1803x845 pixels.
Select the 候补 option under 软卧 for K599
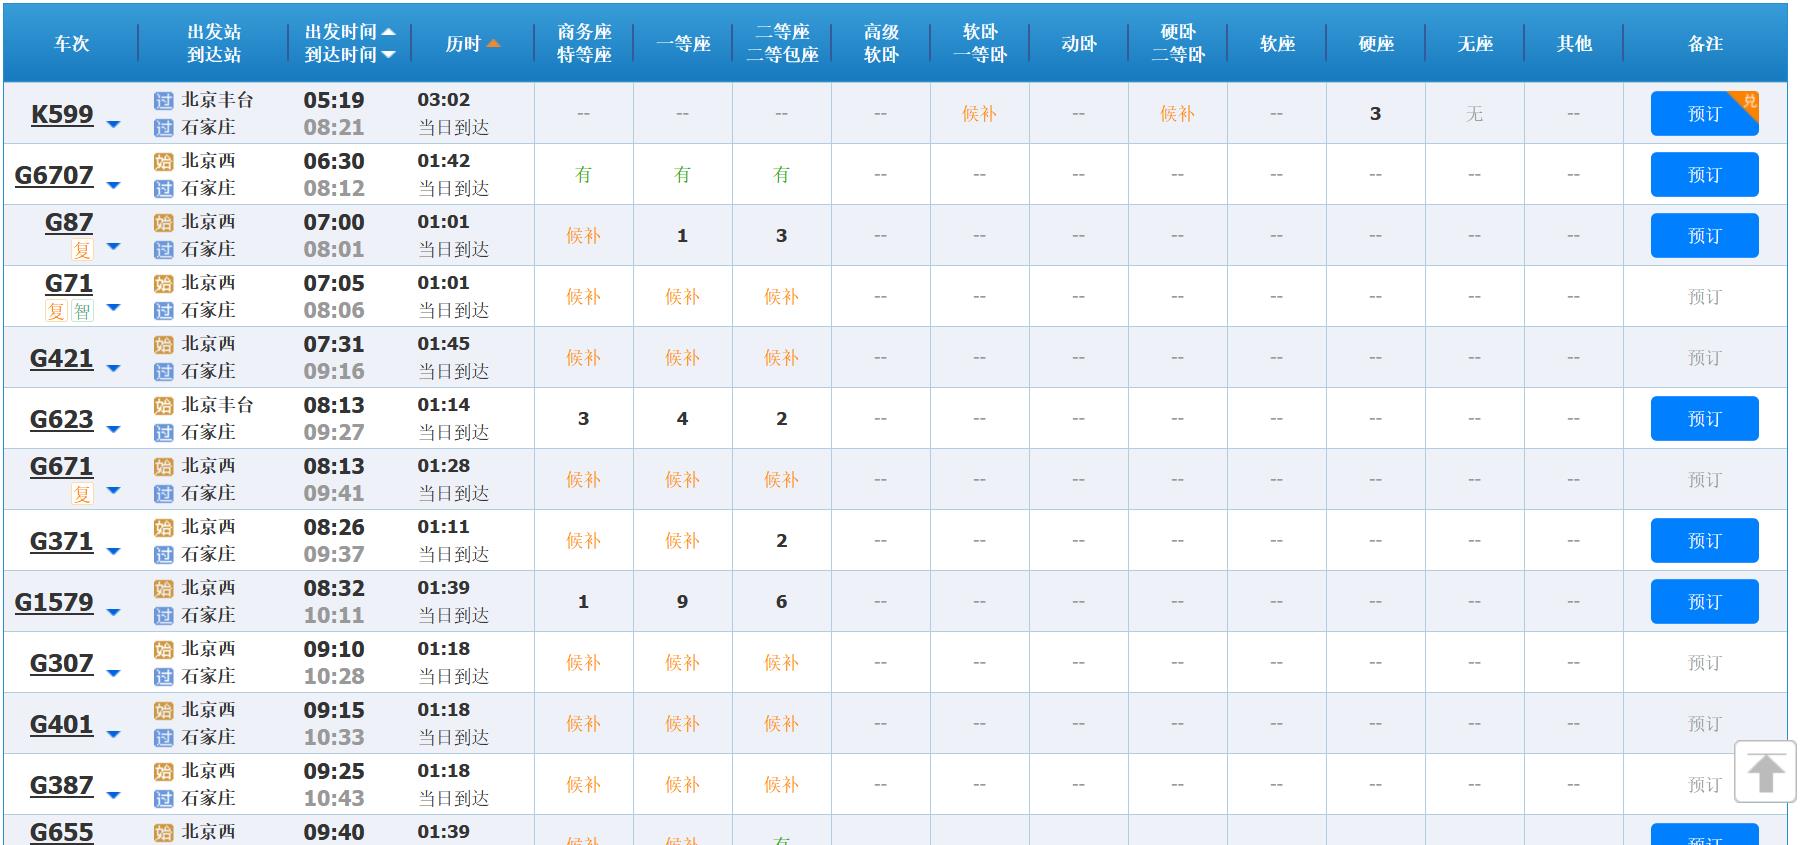click(979, 114)
